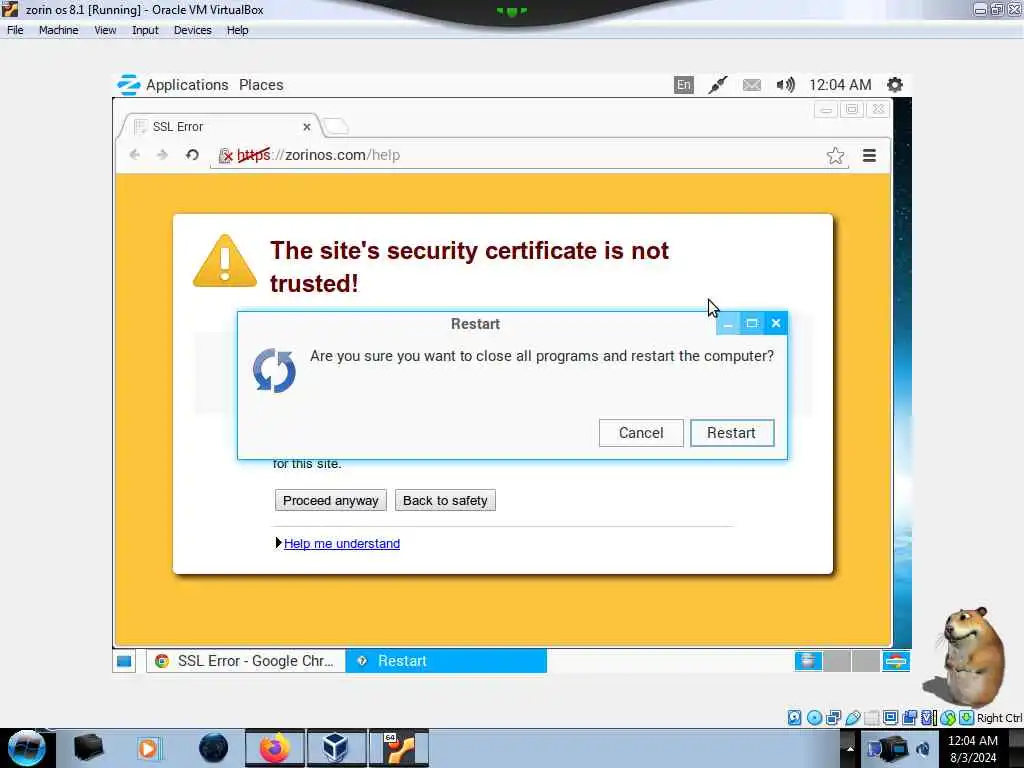Viewport: 1024px width, 768px height.
Task: Open Firefox from the Windows taskbar
Action: 275,748
